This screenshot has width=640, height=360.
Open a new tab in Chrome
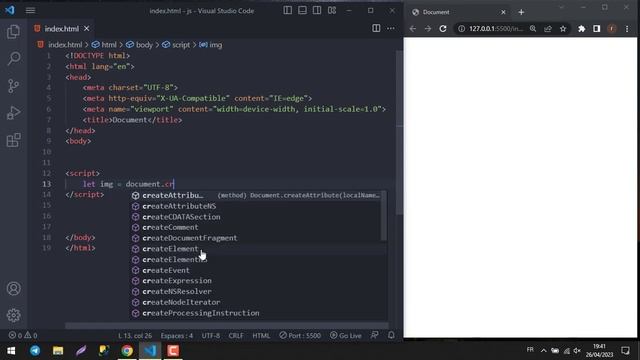click(521, 12)
